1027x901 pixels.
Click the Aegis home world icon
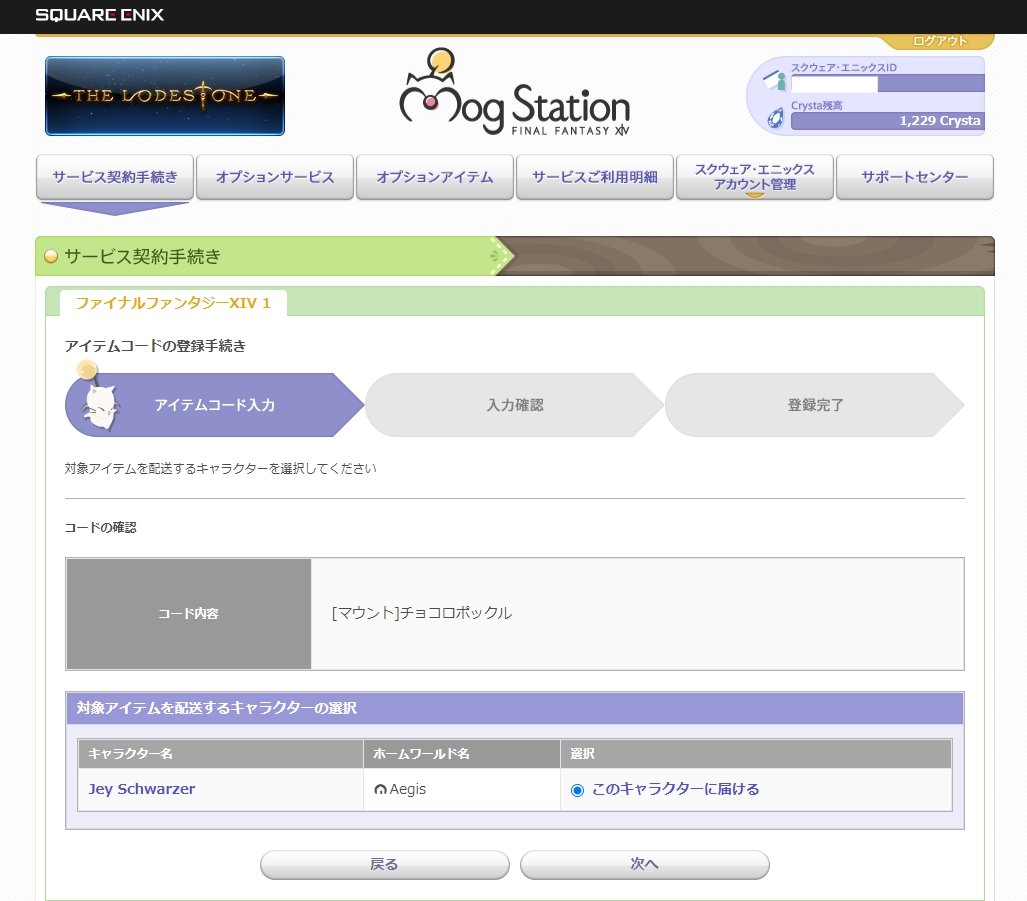click(x=380, y=790)
